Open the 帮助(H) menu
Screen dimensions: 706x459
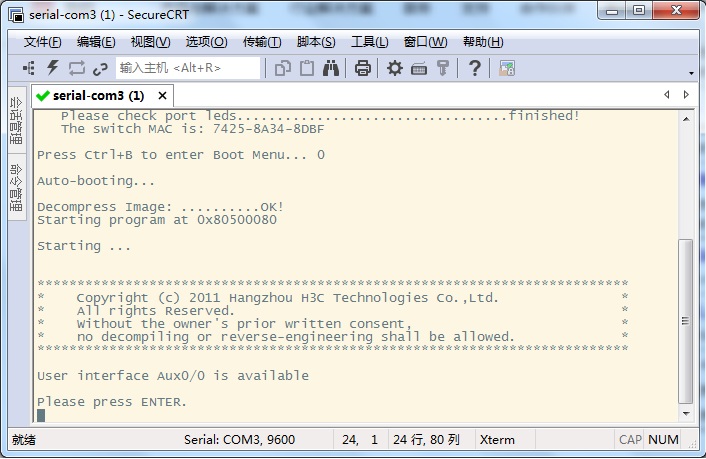(x=483, y=42)
